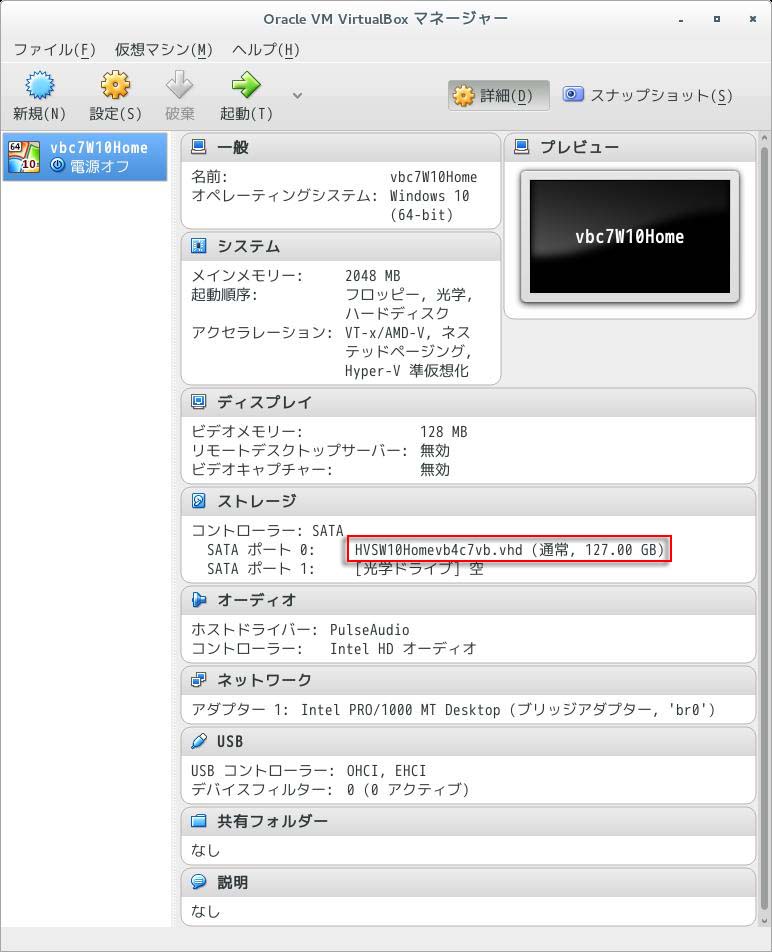Click the システム section chip icon
The height and width of the screenshot is (952, 772).
click(x=198, y=245)
